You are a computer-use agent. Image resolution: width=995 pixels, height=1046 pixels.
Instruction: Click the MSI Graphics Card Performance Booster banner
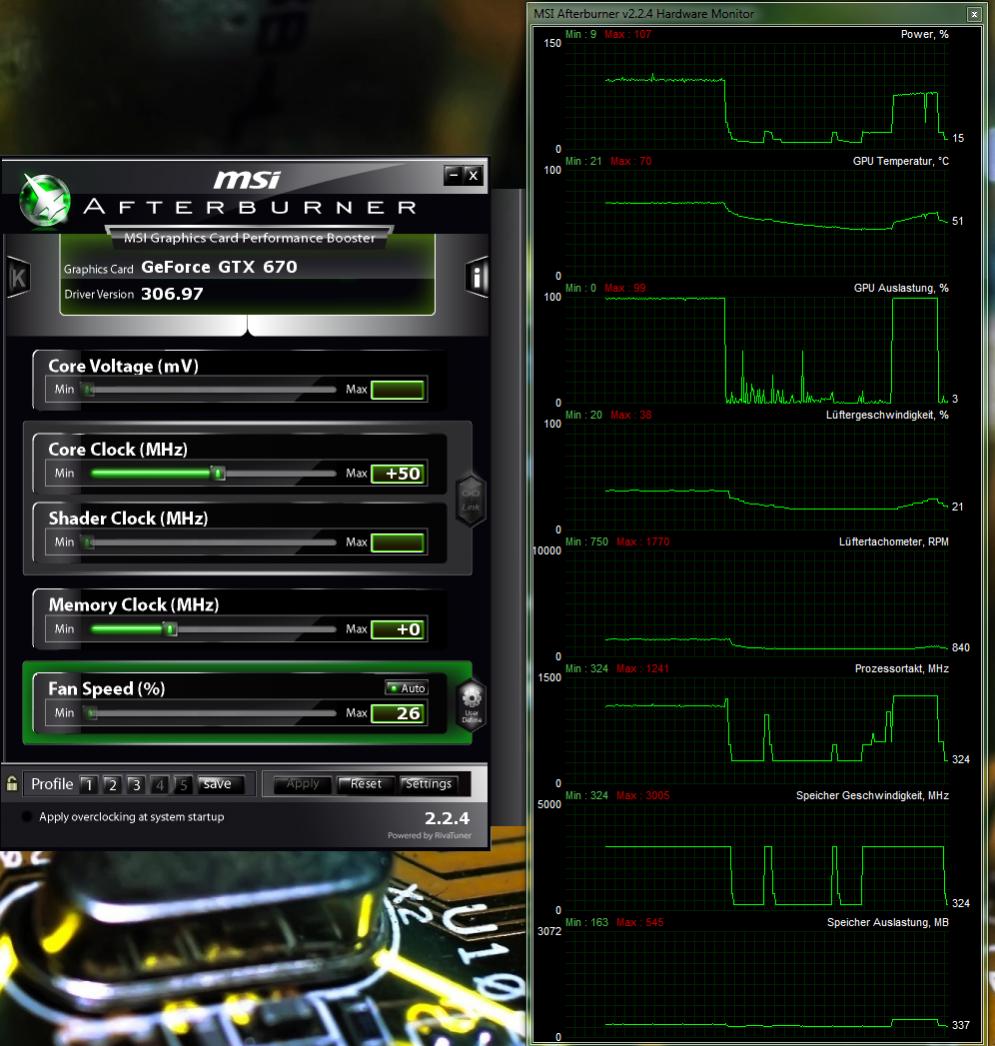coord(249,237)
